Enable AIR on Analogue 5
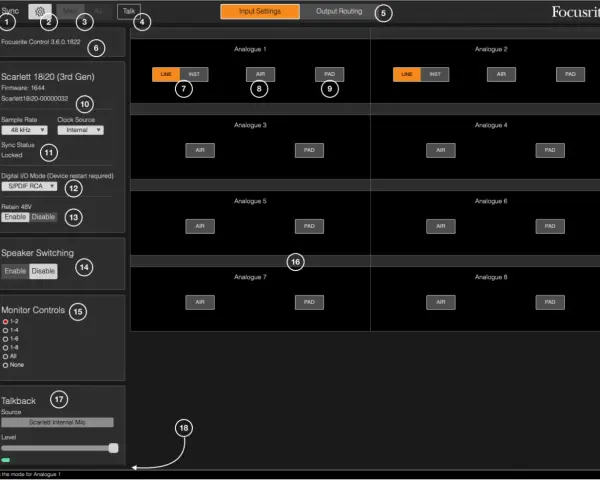 (200, 226)
